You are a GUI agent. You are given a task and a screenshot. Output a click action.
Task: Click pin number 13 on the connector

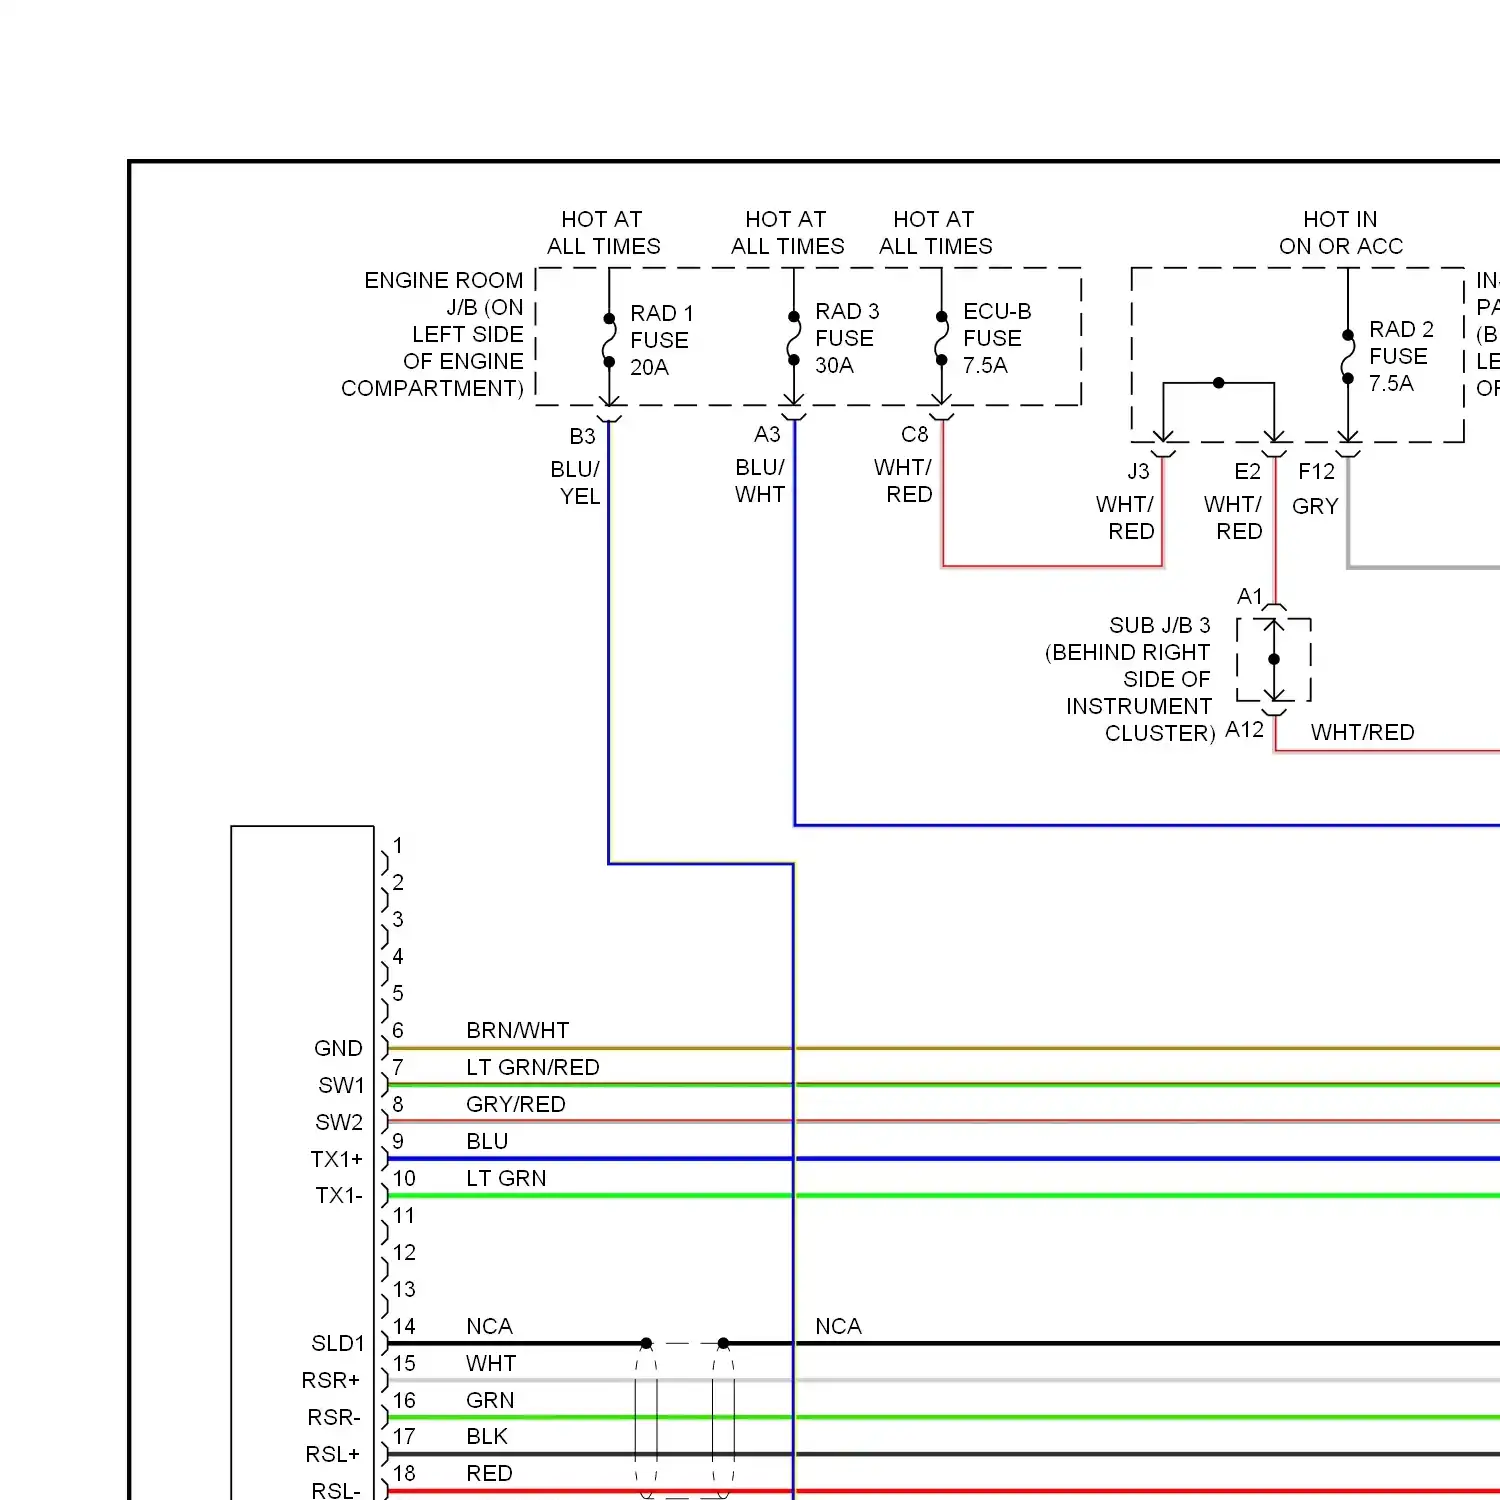[404, 1289]
